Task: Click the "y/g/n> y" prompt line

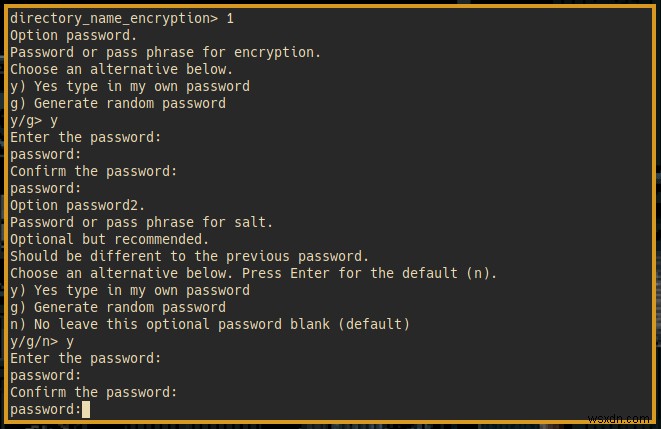Action: point(42,341)
